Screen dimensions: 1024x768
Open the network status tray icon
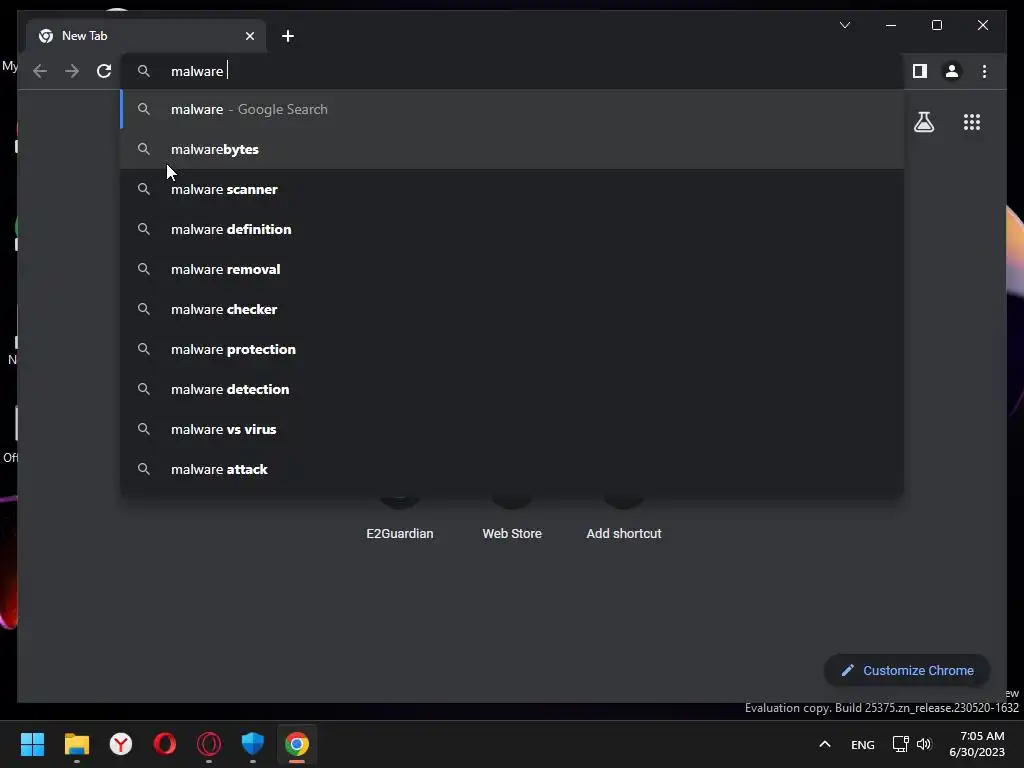click(x=901, y=744)
